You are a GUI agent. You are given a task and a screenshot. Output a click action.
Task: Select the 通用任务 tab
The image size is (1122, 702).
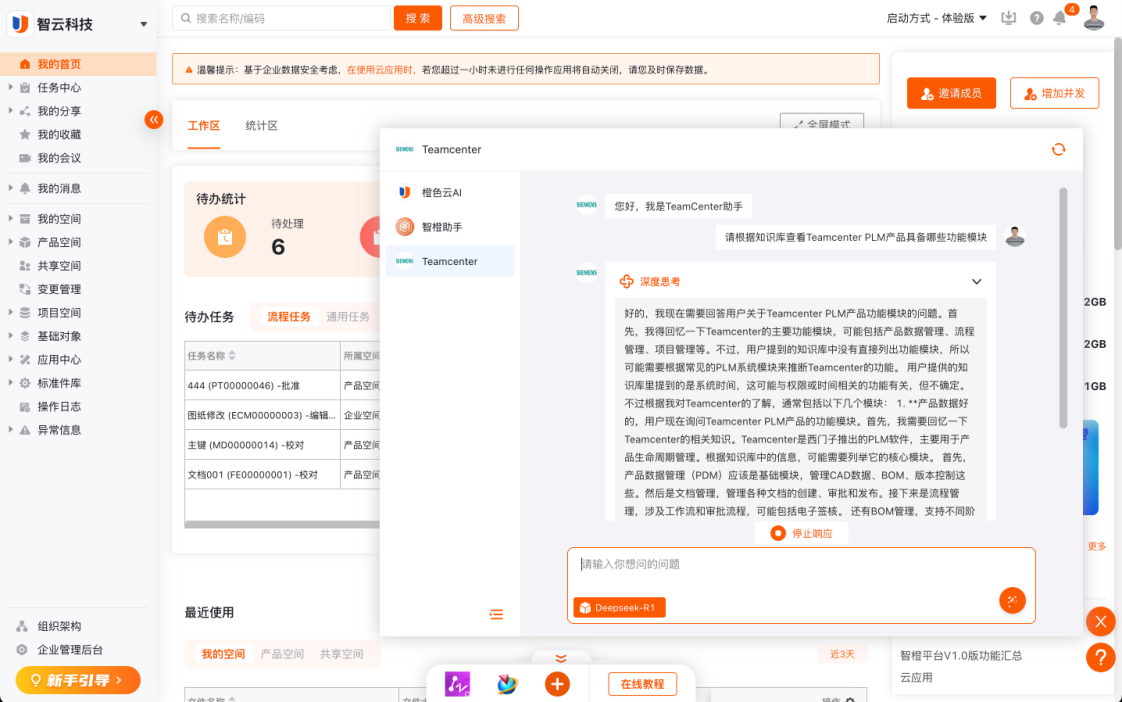348,317
